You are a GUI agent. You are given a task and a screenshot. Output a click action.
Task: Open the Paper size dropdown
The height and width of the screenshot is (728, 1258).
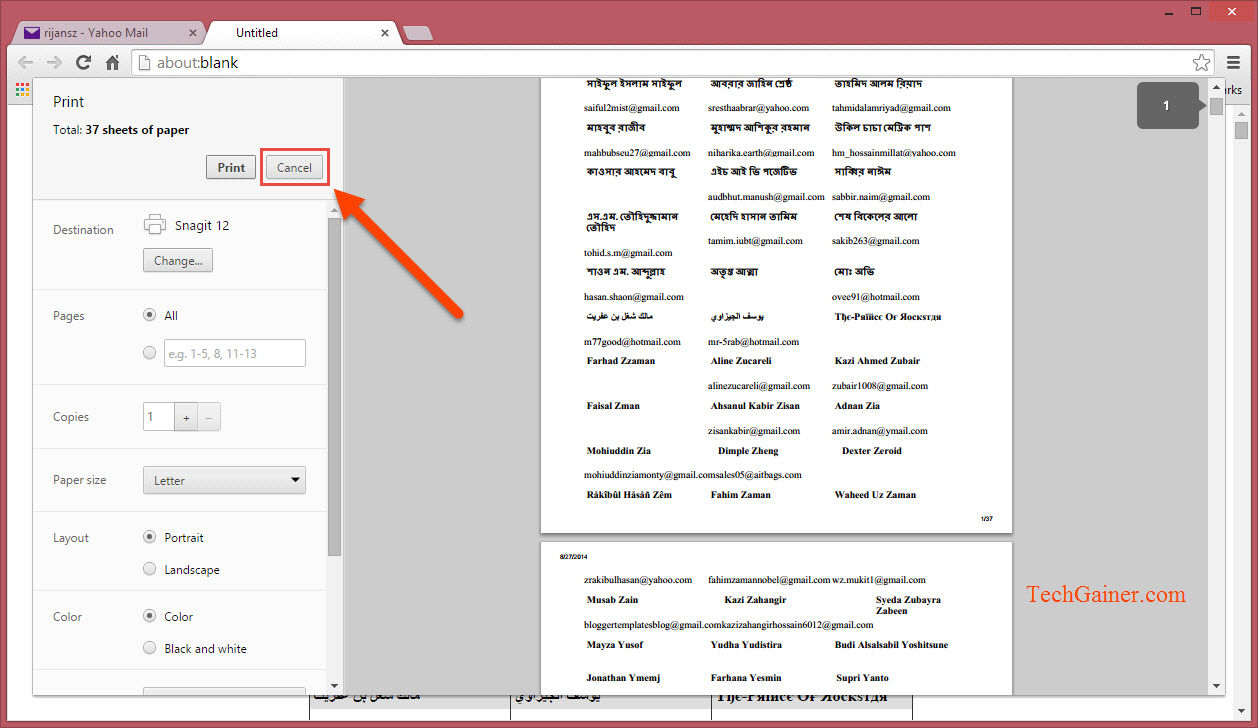(x=224, y=480)
